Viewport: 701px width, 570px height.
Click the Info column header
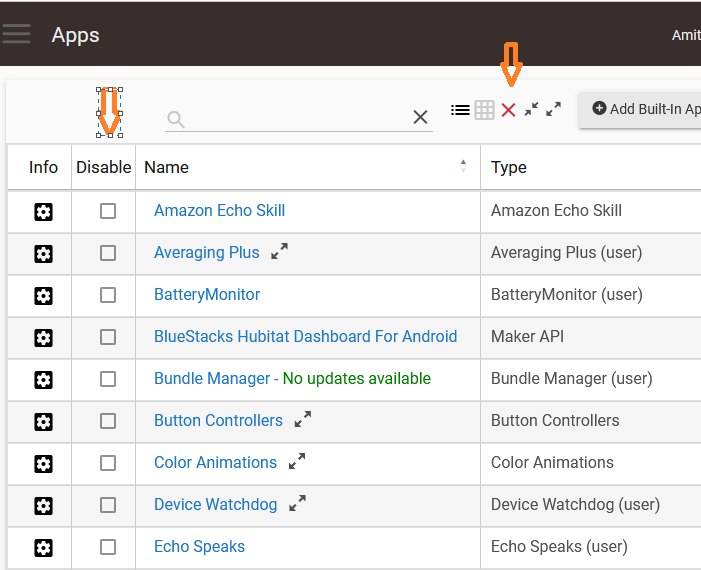[43, 167]
